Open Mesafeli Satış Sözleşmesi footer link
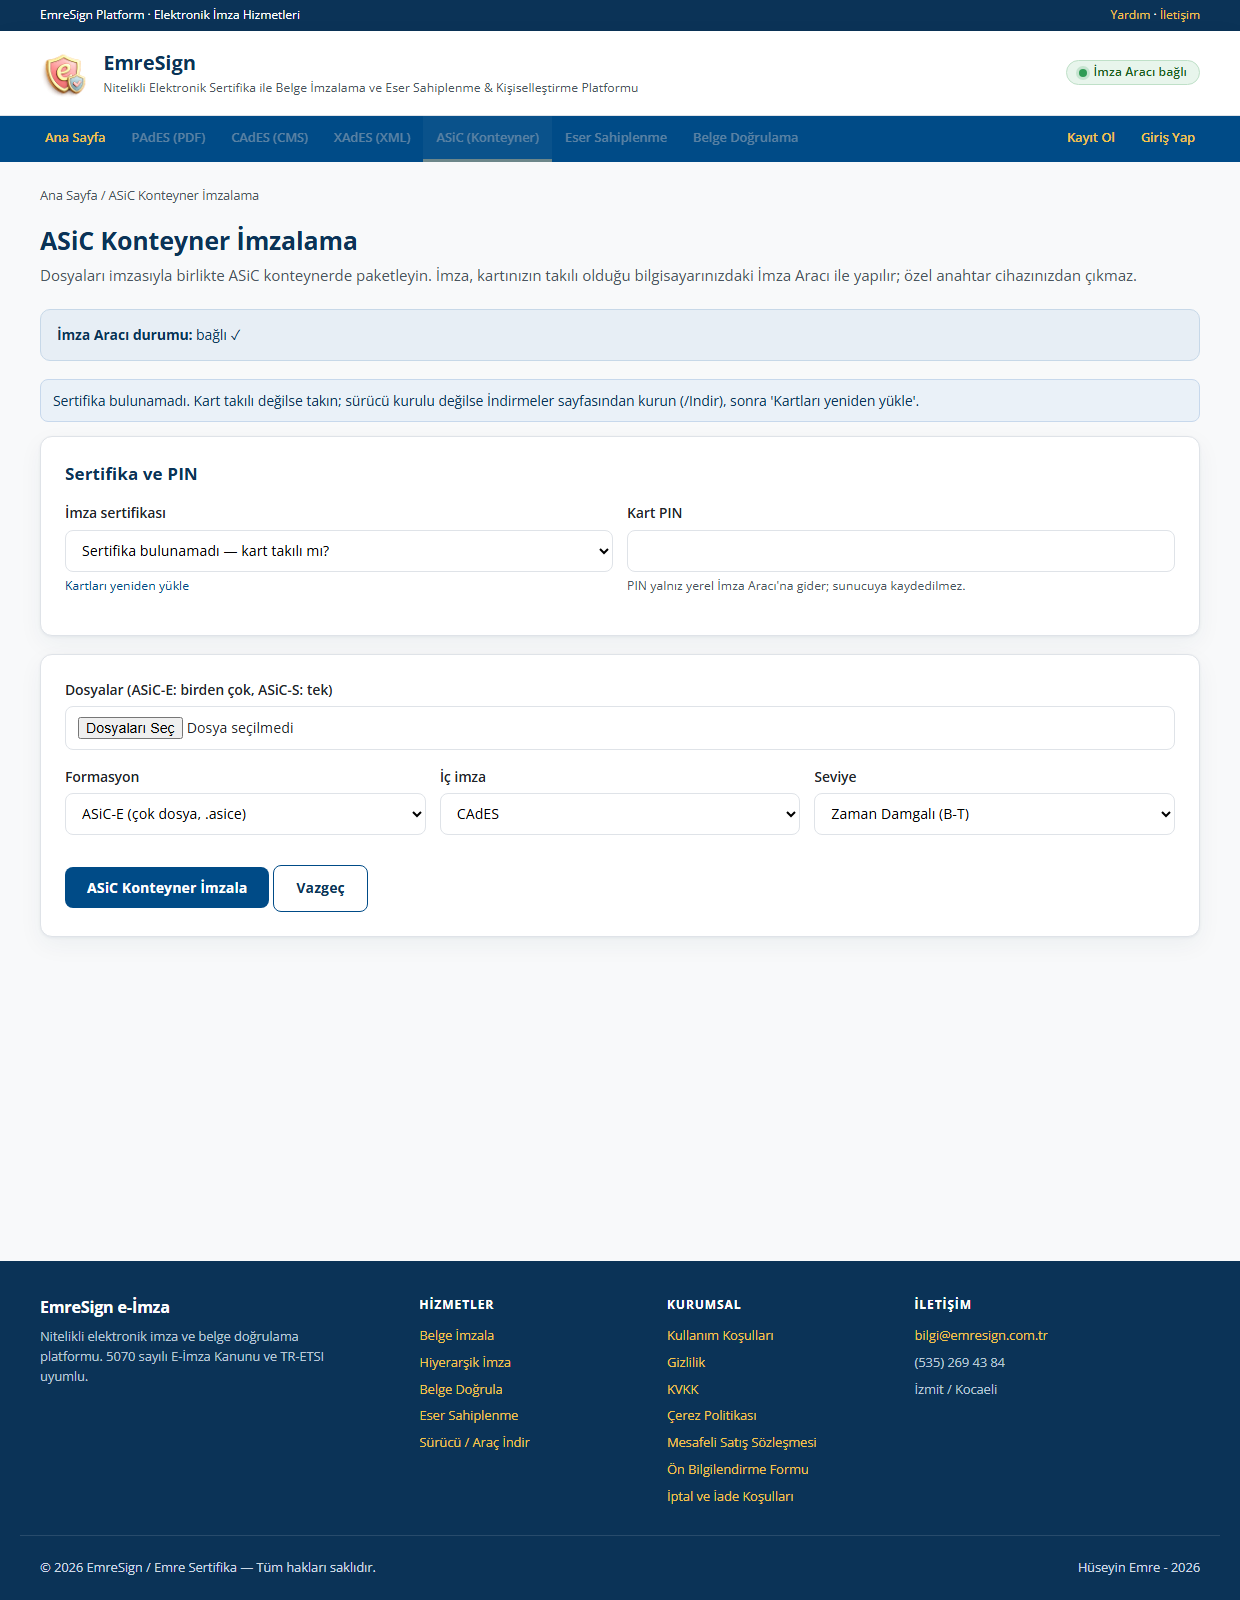This screenshot has width=1240, height=1600. point(742,1443)
